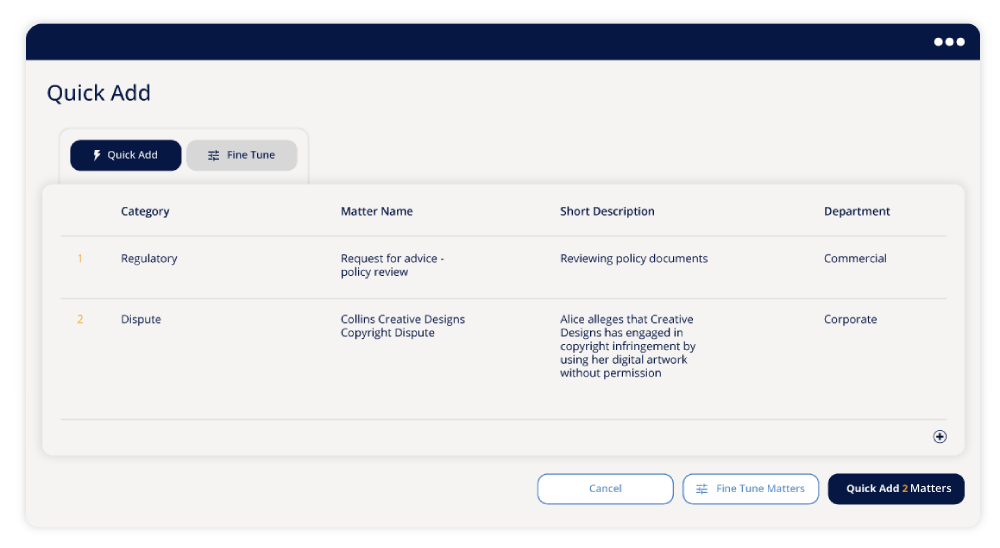
Task: Click the lightning bolt icon on Quick Add
Action: [x=97, y=156]
